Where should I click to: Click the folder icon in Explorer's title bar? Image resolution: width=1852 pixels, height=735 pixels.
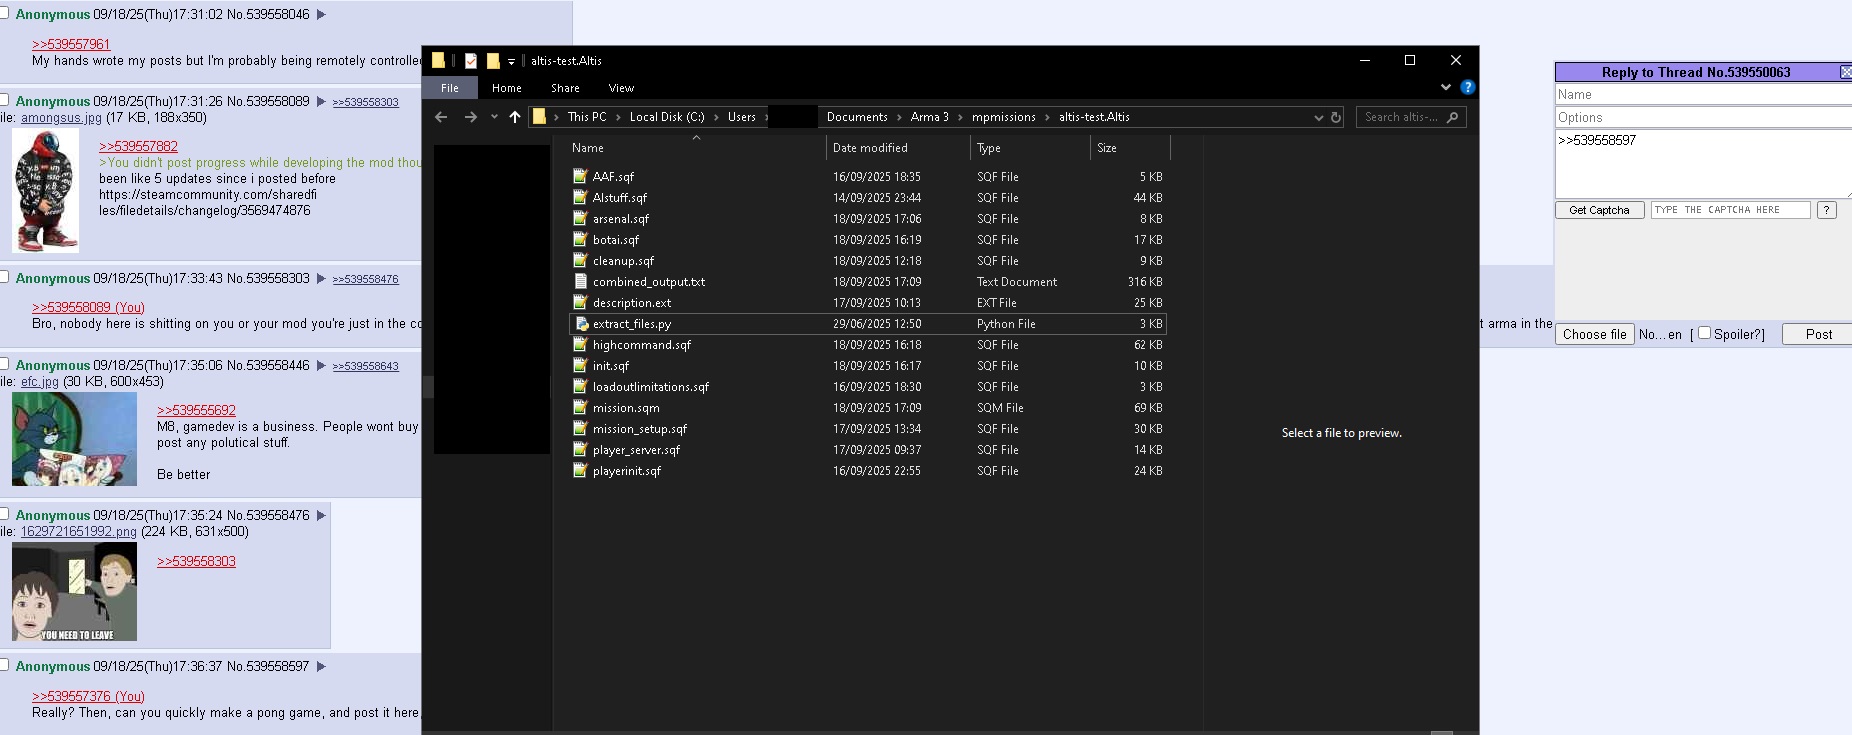point(438,60)
